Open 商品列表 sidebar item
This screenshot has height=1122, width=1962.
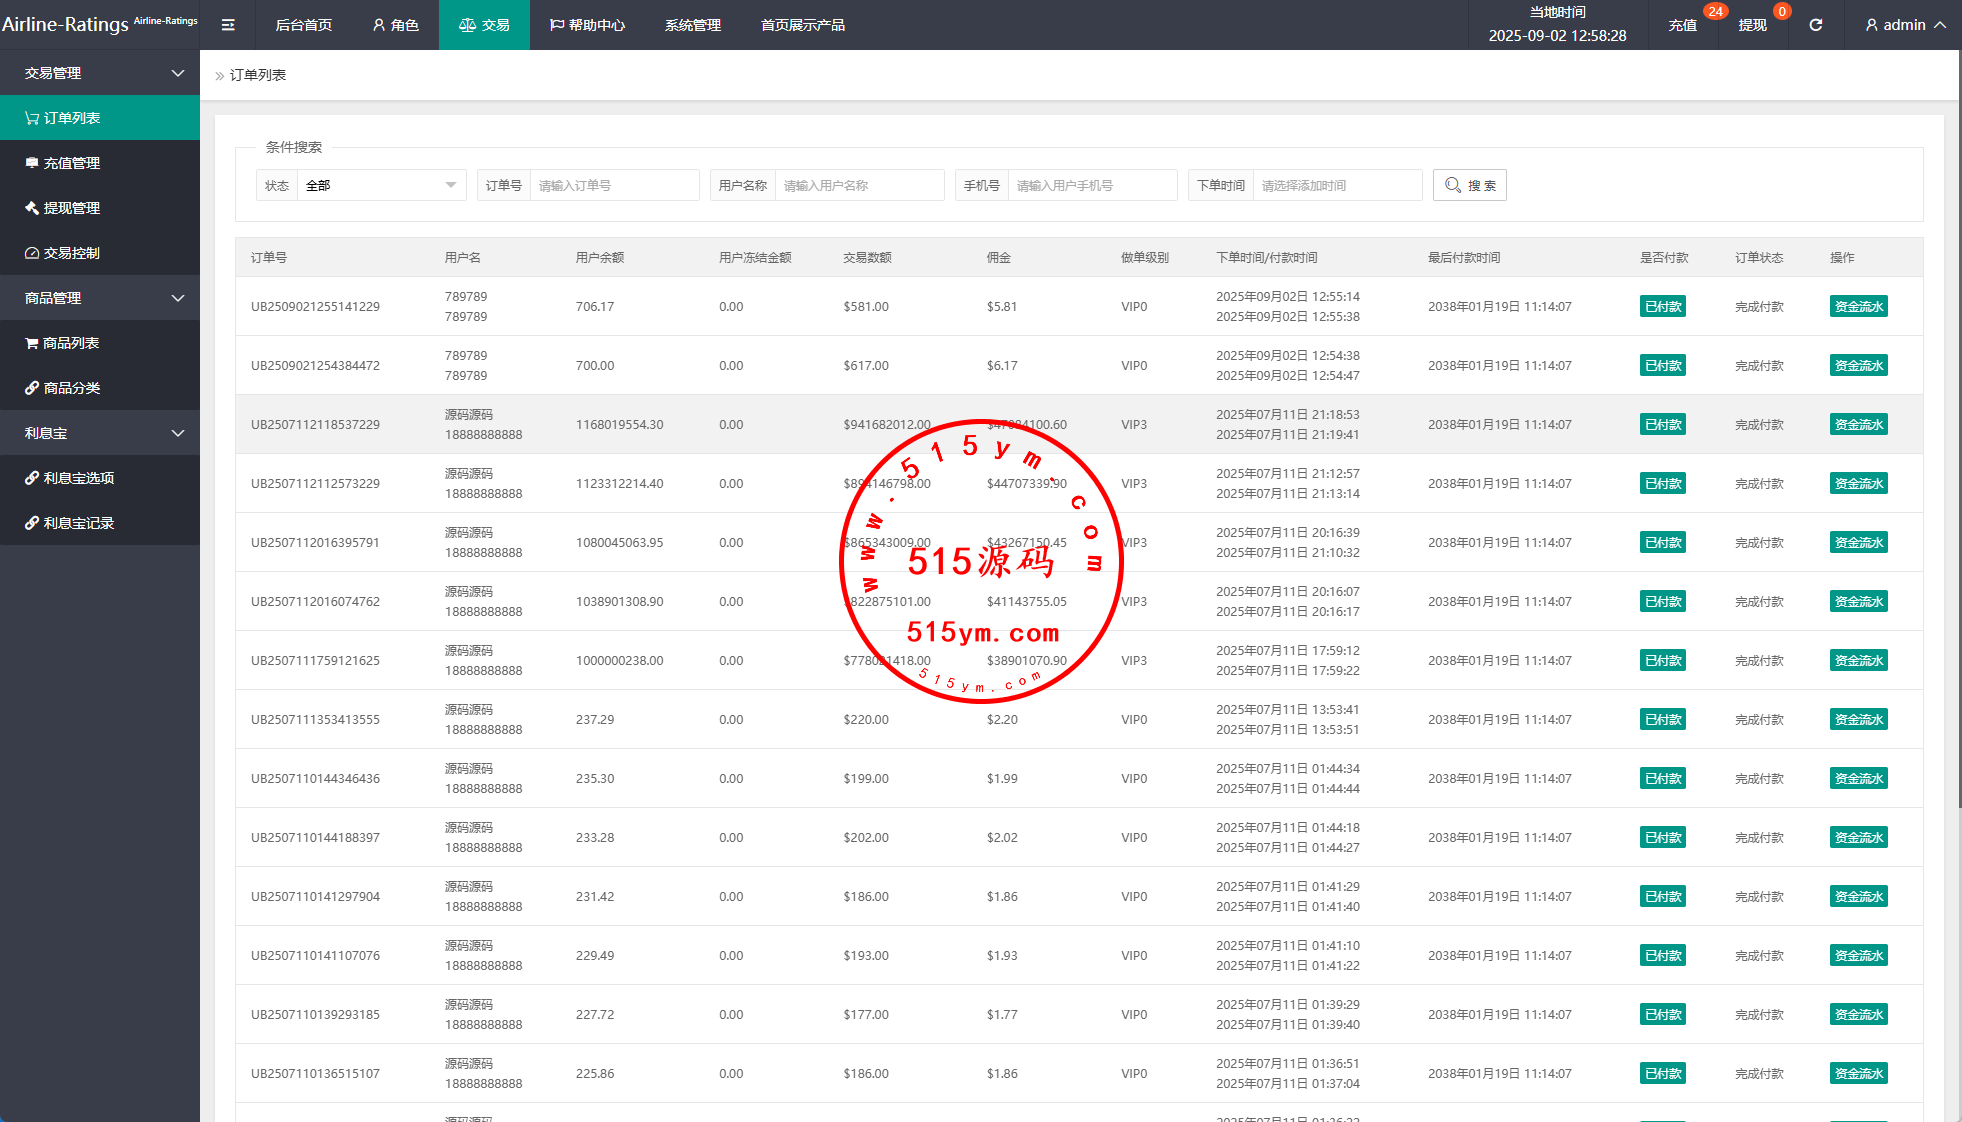pyautogui.click(x=70, y=343)
